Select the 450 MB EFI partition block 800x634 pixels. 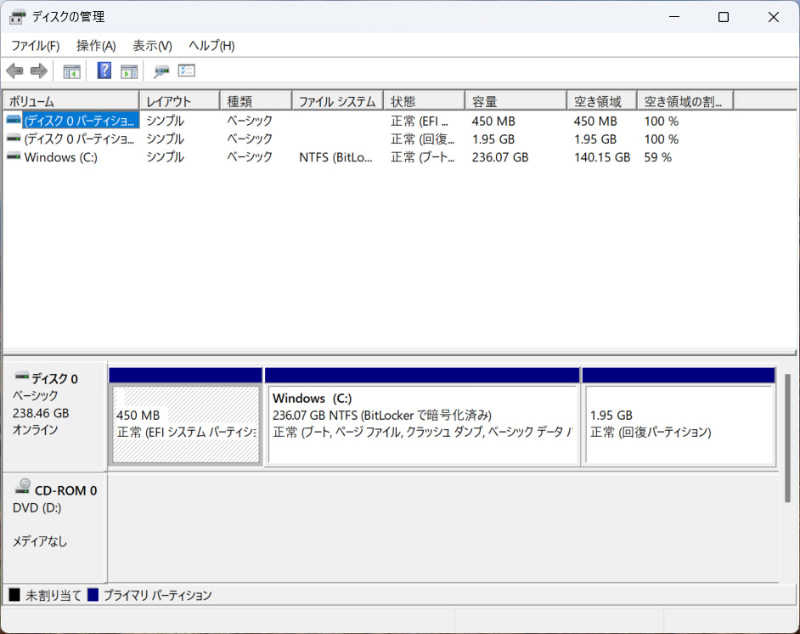[x=186, y=423]
